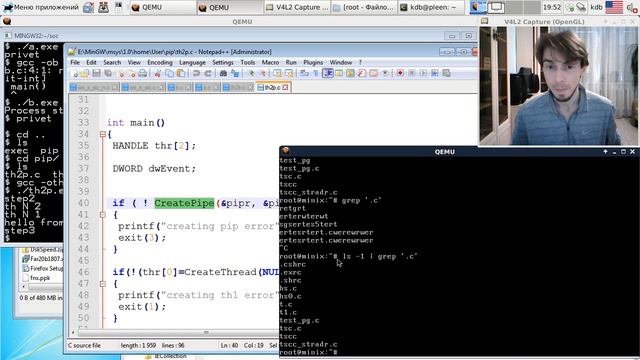Click 'C source file' in the status bar
This screenshot has height=360, width=640.
tap(84, 345)
